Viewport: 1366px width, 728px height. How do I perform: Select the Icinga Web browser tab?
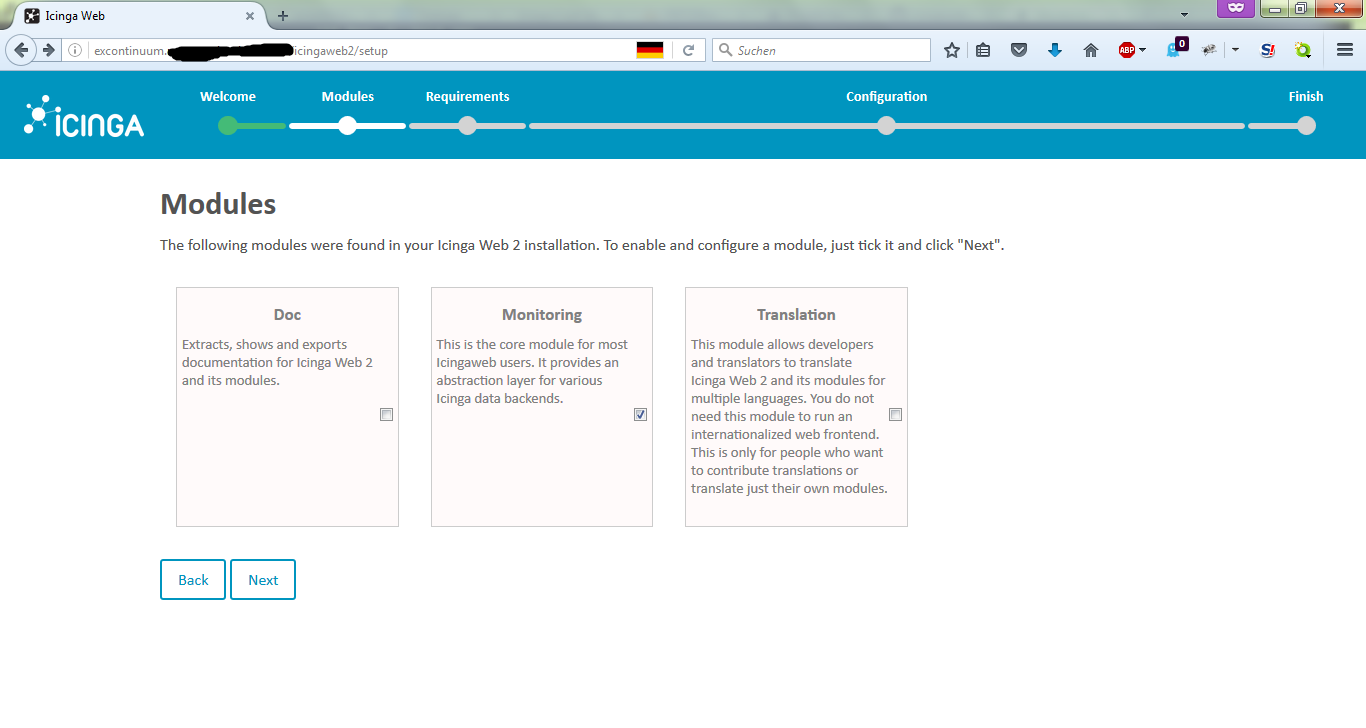pos(138,16)
